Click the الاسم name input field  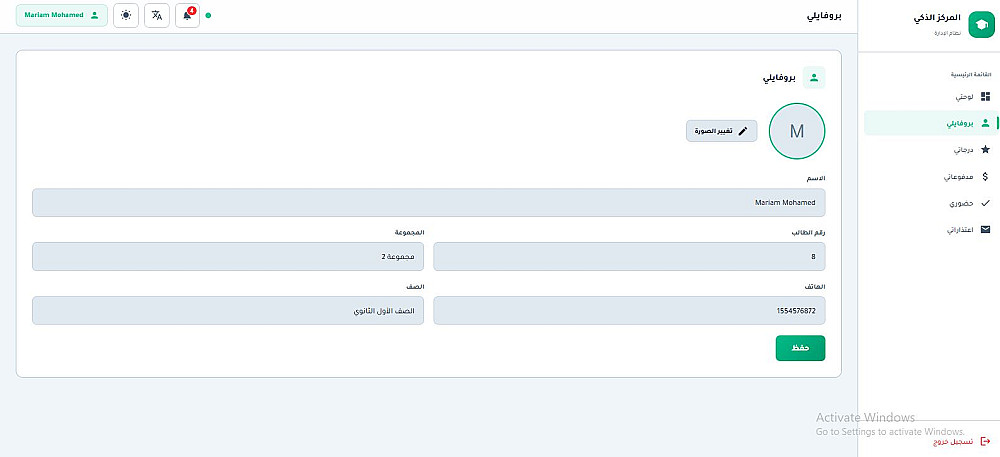(x=428, y=203)
